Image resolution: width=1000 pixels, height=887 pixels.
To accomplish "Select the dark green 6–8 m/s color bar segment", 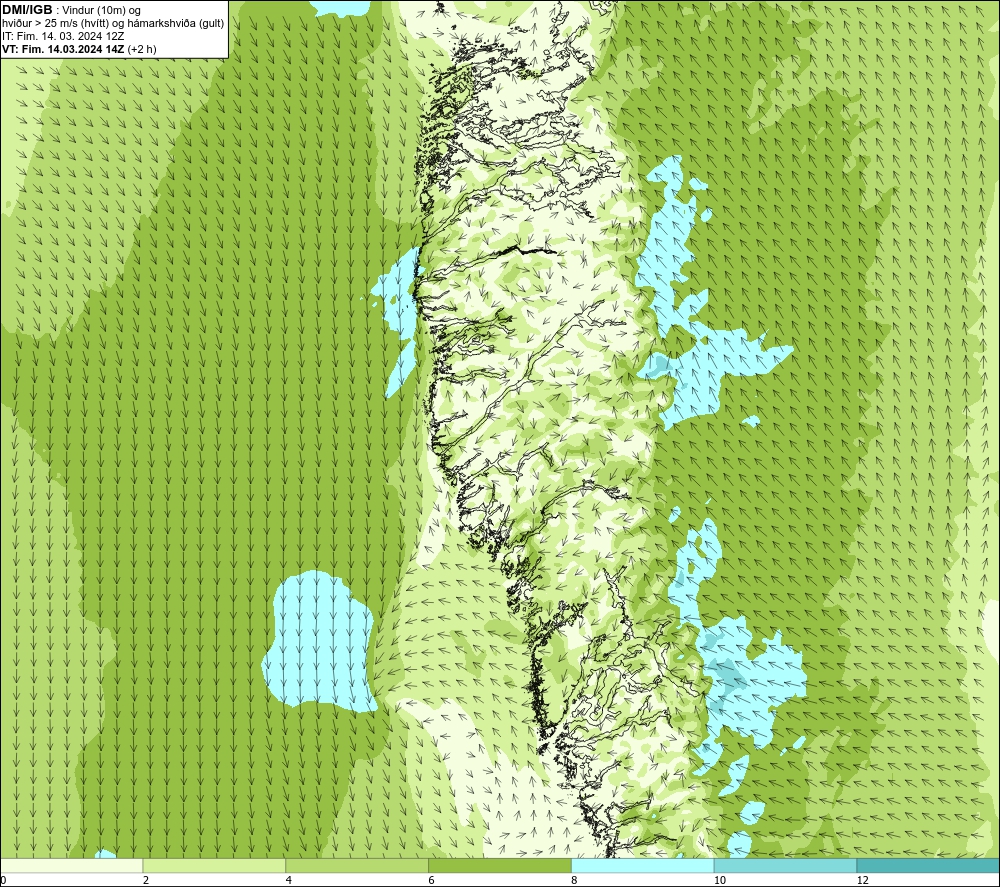I will [x=500, y=865].
